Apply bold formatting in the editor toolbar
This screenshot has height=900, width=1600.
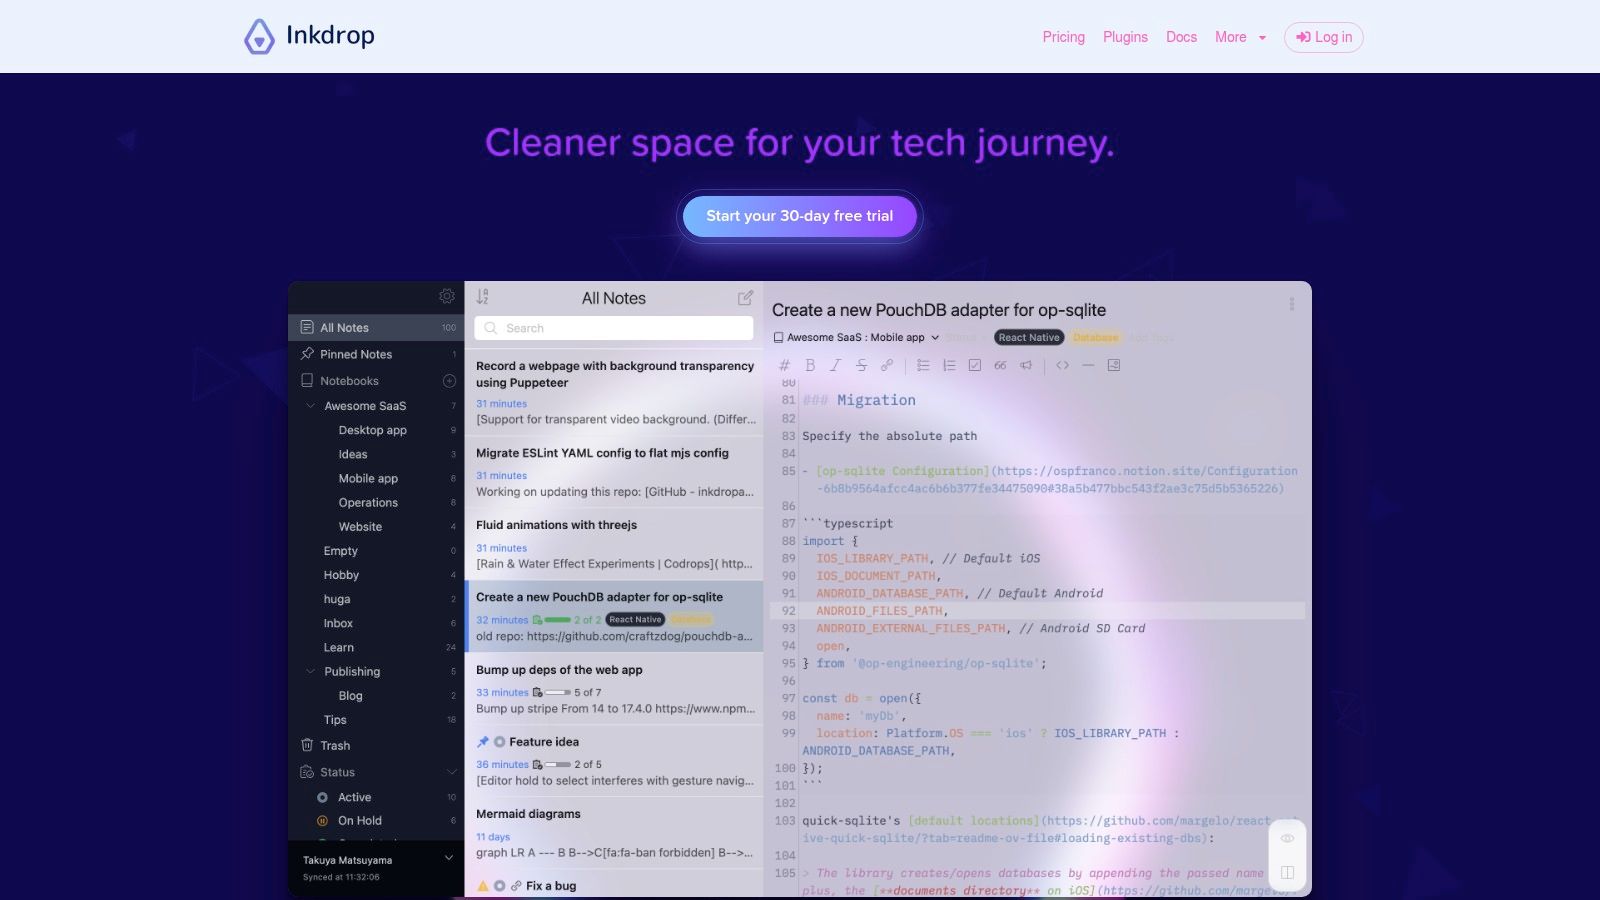point(810,365)
